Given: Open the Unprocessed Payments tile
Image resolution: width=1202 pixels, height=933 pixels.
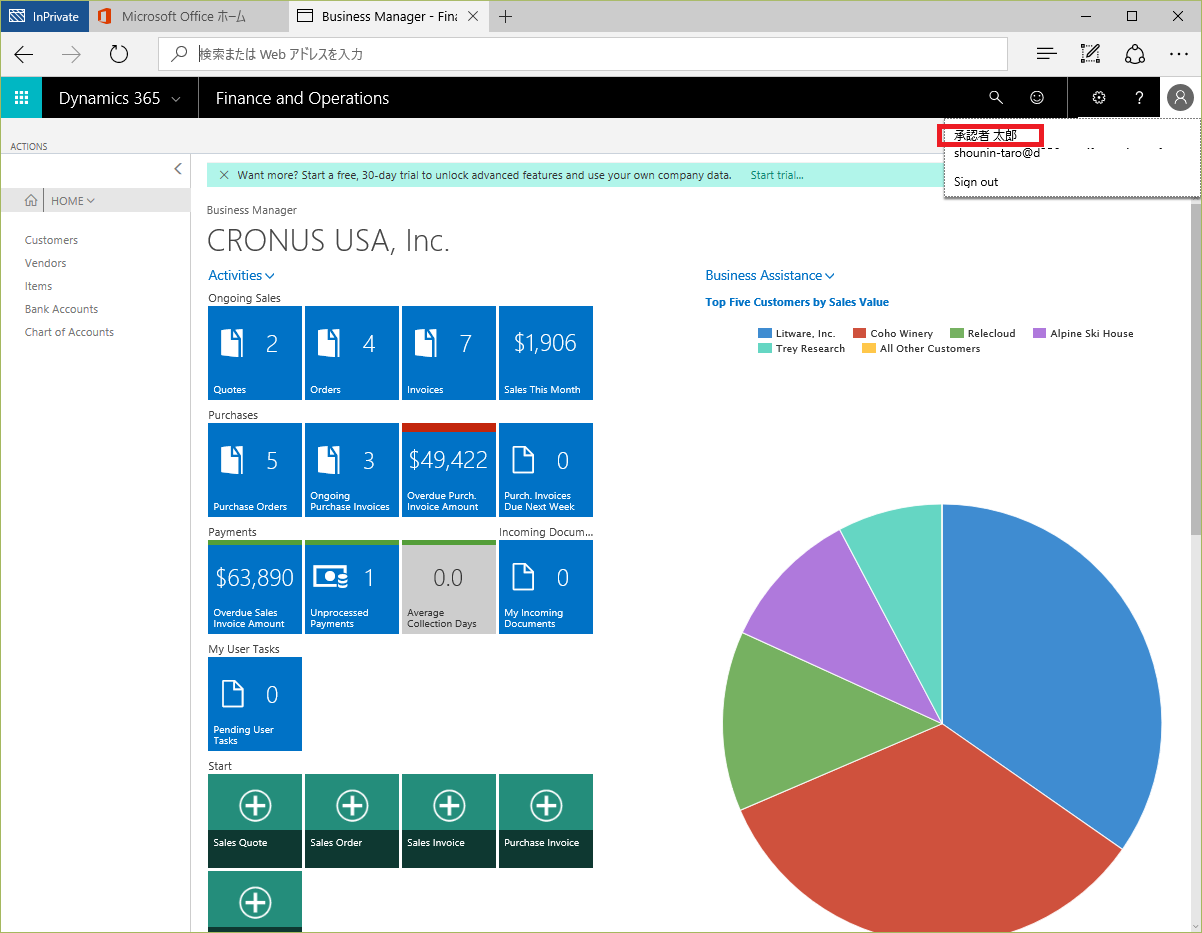Looking at the screenshot, I should pyautogui.click(x=352, y=587).
